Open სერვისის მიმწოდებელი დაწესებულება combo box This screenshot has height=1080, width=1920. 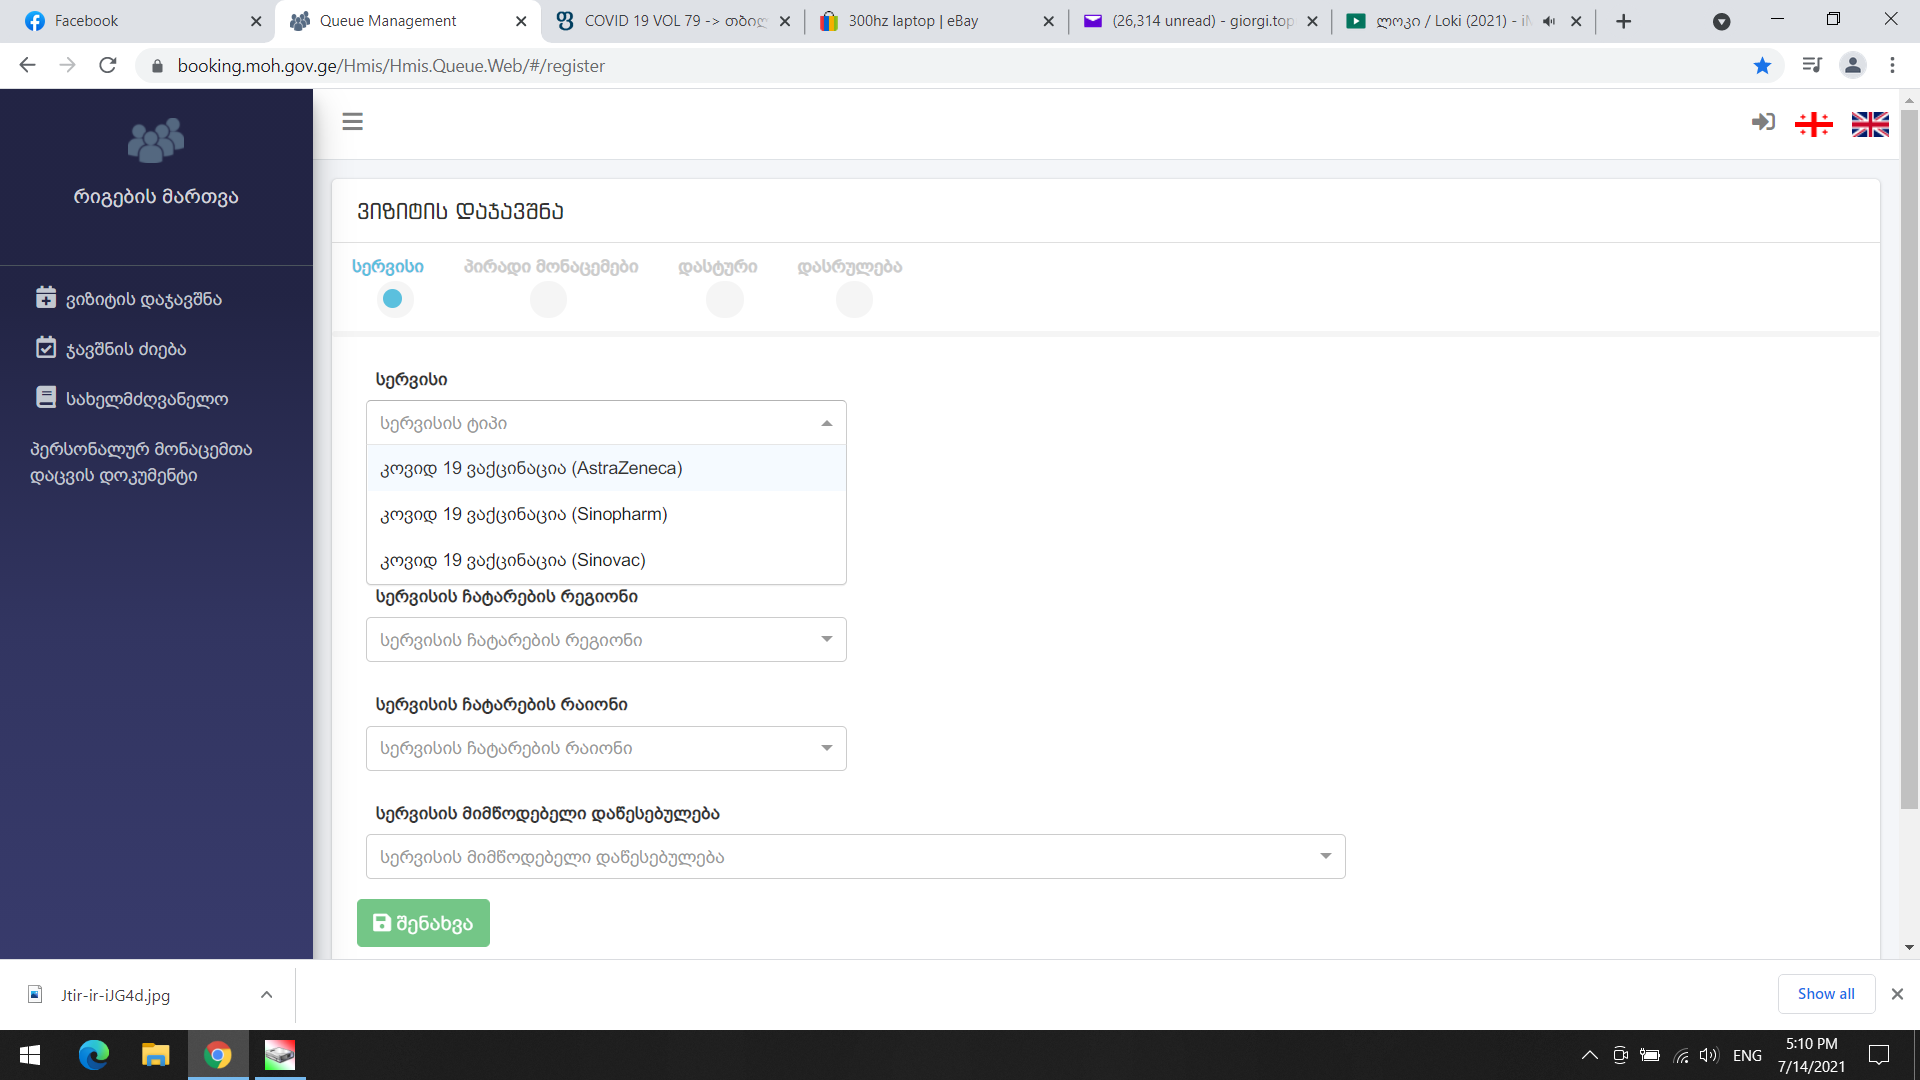855,857
